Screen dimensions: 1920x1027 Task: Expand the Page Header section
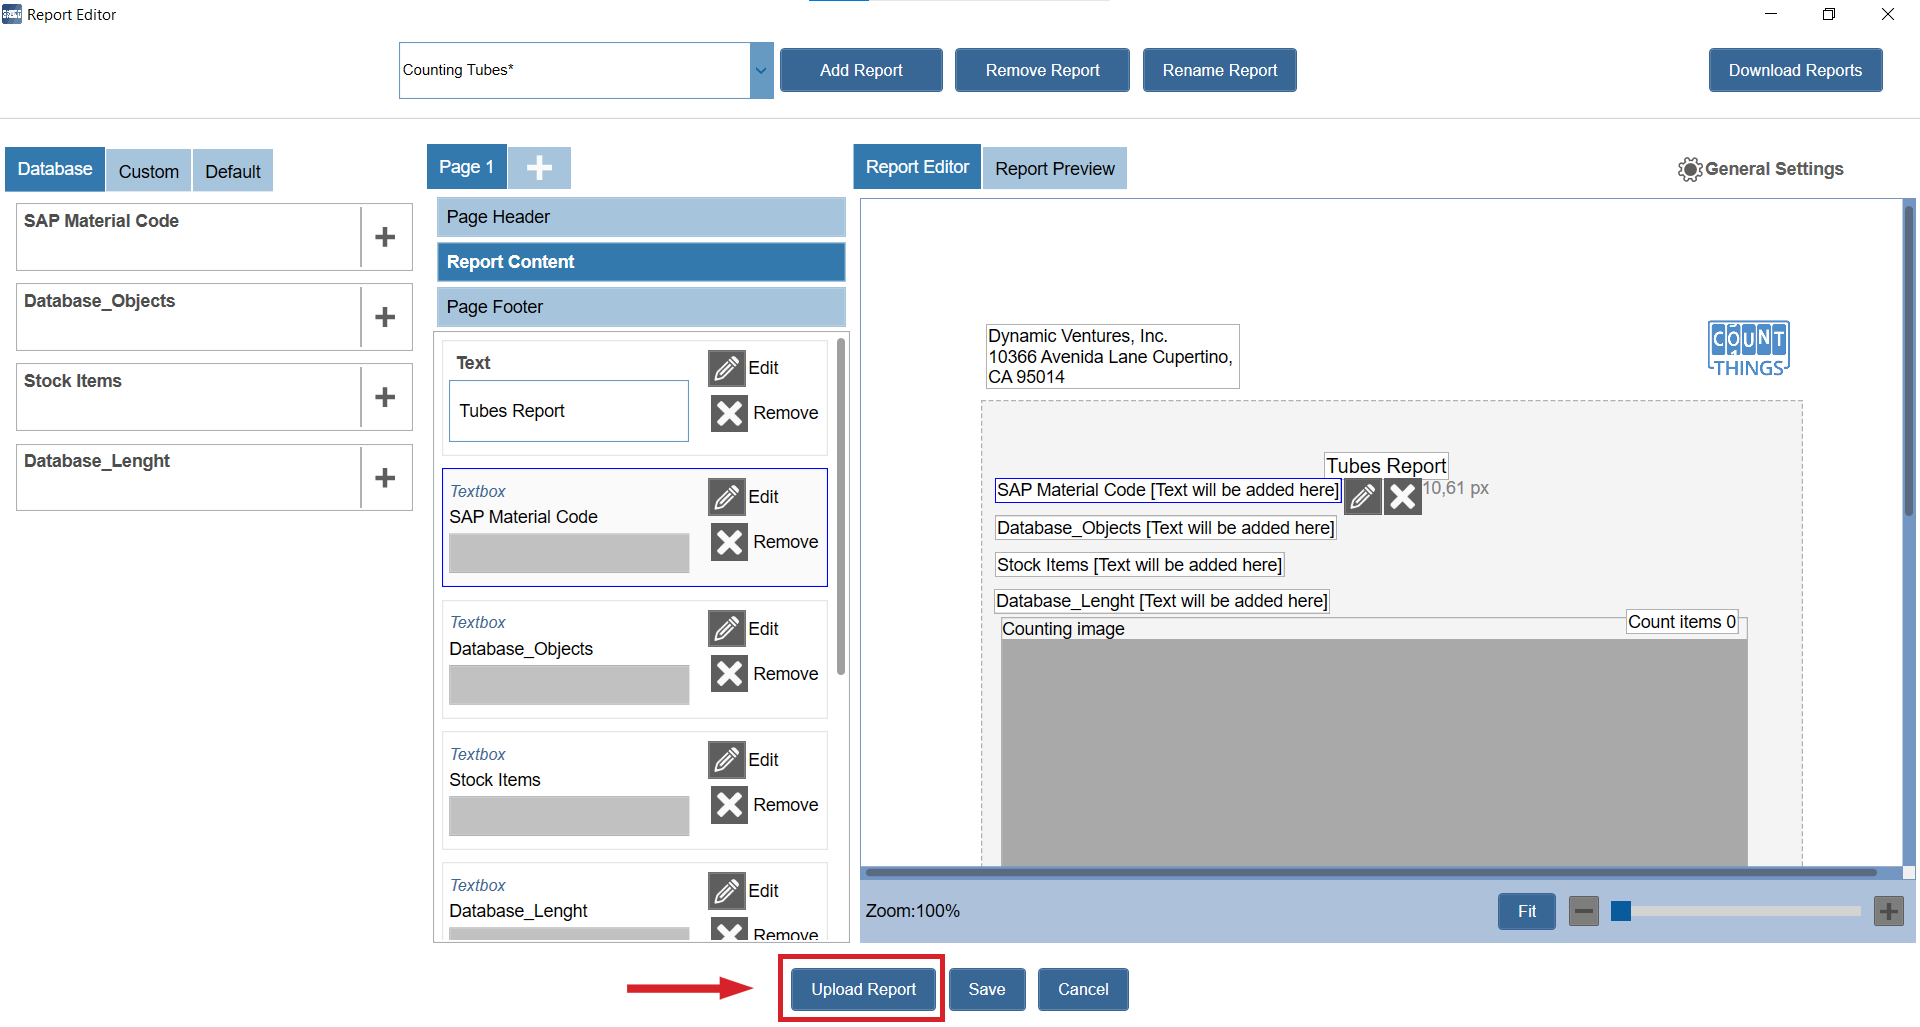[640, 217]
